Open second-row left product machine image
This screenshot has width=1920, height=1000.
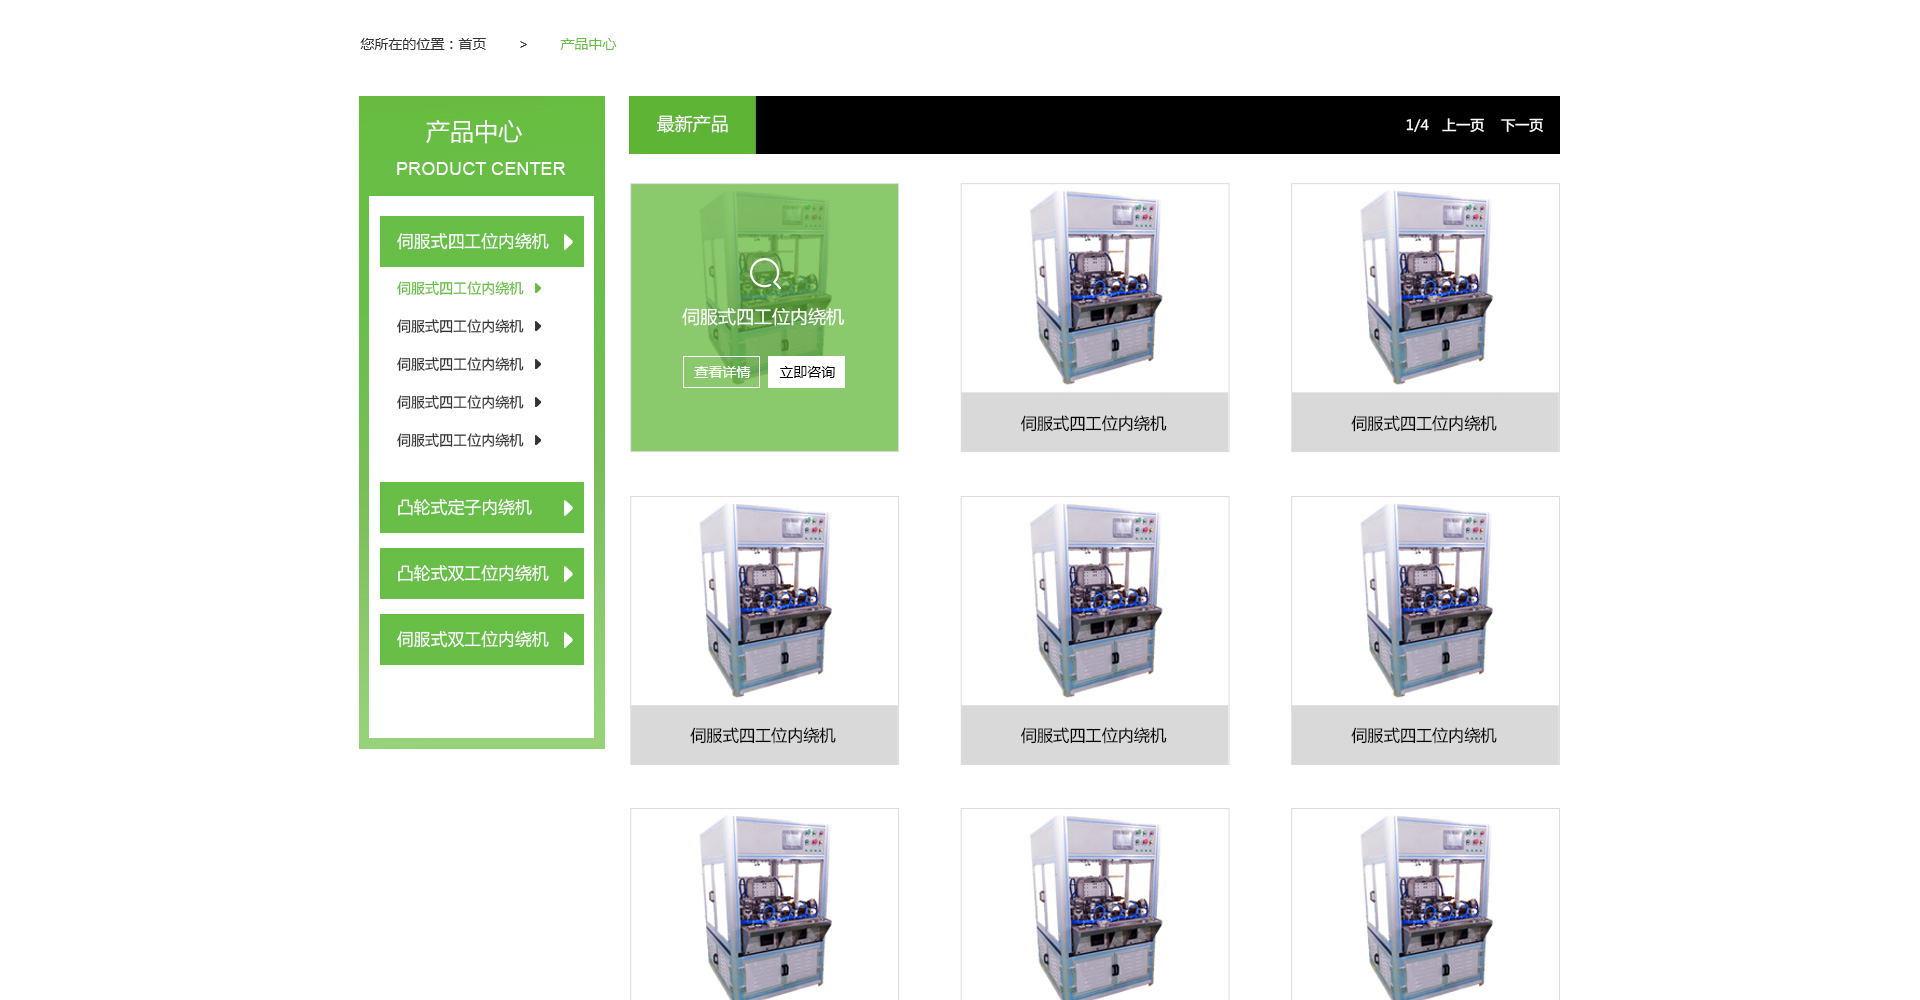(764, 600)
